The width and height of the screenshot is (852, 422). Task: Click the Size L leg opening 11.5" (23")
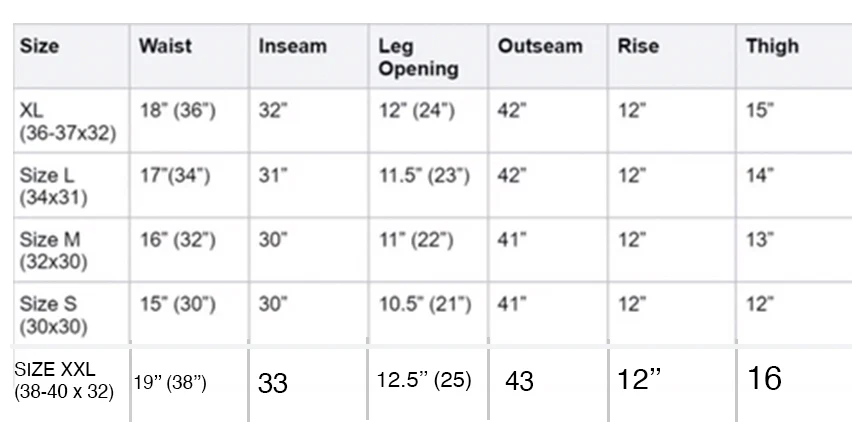click(424, 175)
